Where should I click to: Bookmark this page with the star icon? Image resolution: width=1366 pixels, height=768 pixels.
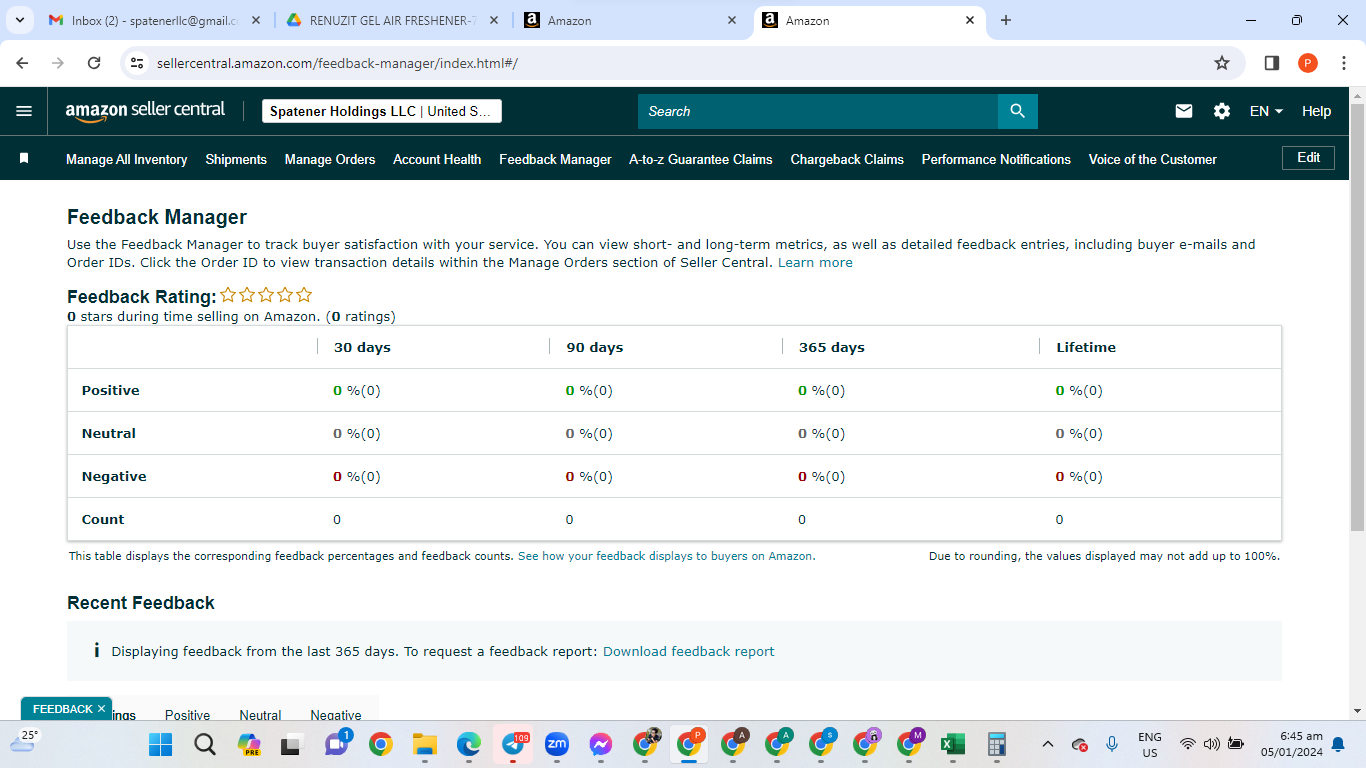[1222, 63]
